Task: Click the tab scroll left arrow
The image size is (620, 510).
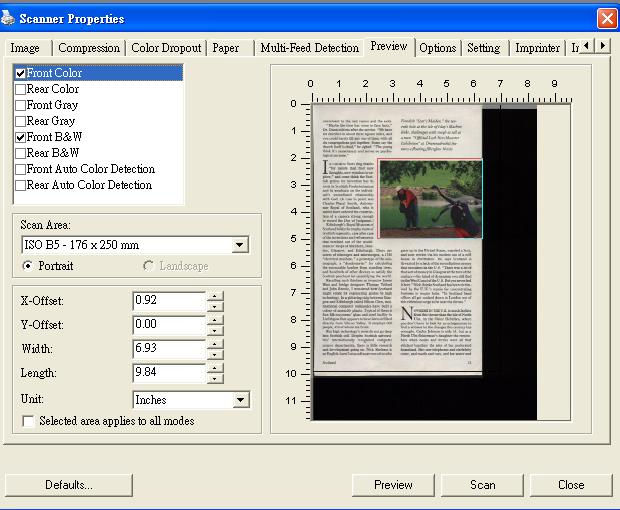Action: pos(587,46)
